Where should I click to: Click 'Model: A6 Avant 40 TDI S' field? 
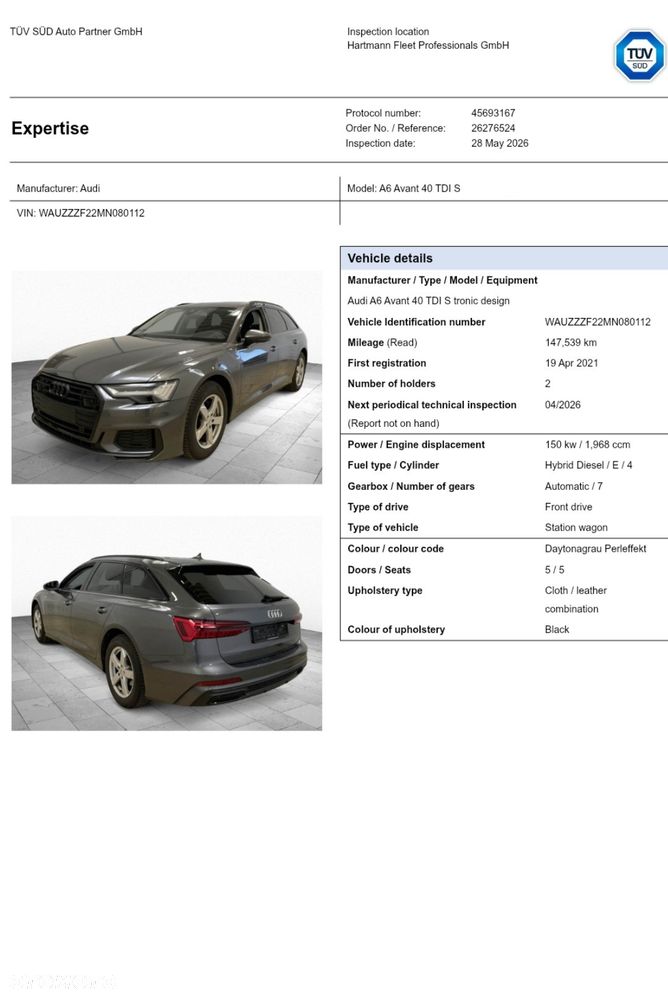click(x=403, y=188)
